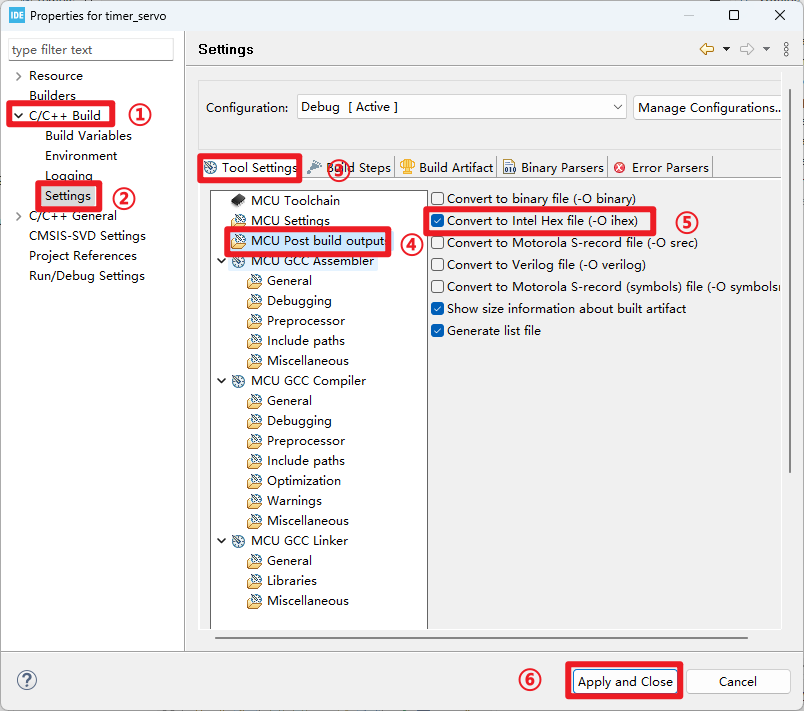Select Logging in the tree
The width and height of the screenshot is (804, 711).
(69, 176)
